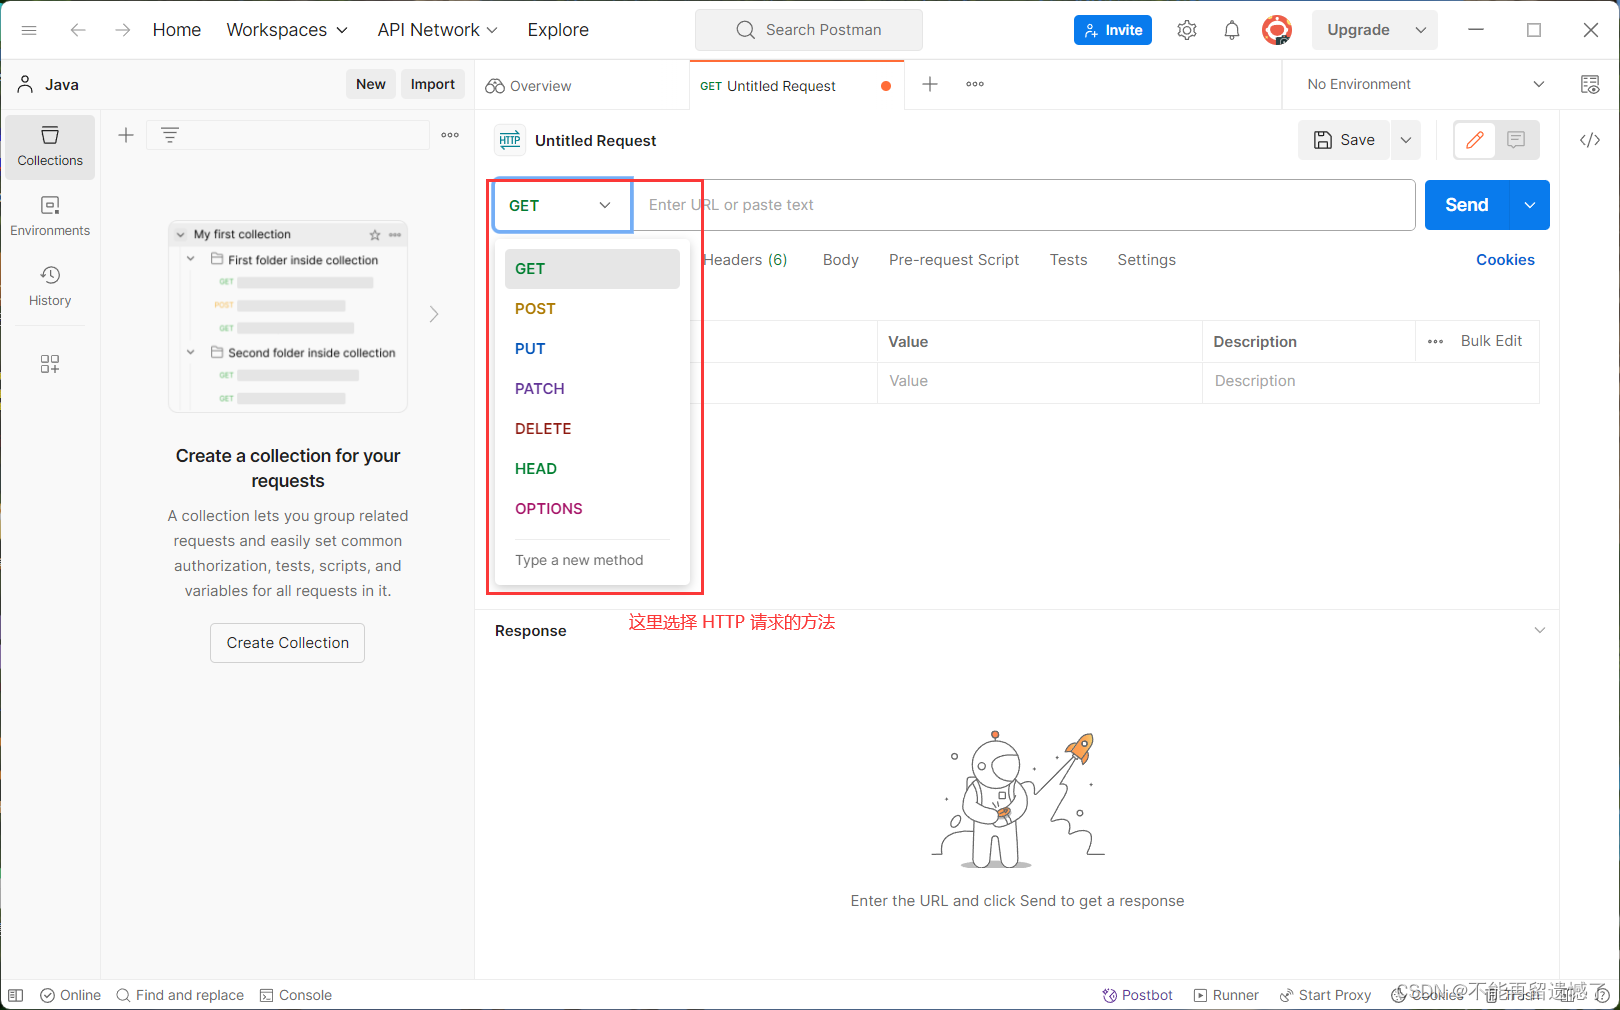The width and height of the screenshot is (1620, 1010).
Task: Open History in the sidebar
Action: pyautogui.click(x=50, y=286)
